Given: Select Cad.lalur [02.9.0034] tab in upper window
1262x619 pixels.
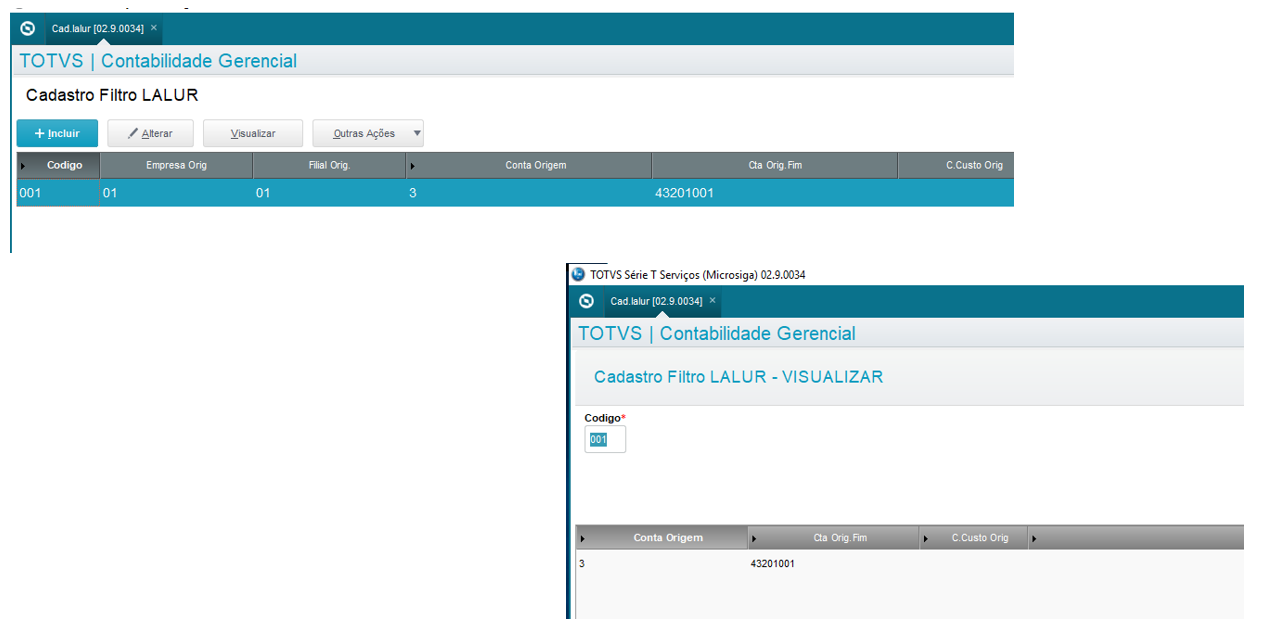Looking at the screenshot, I should tap(104, 28).
